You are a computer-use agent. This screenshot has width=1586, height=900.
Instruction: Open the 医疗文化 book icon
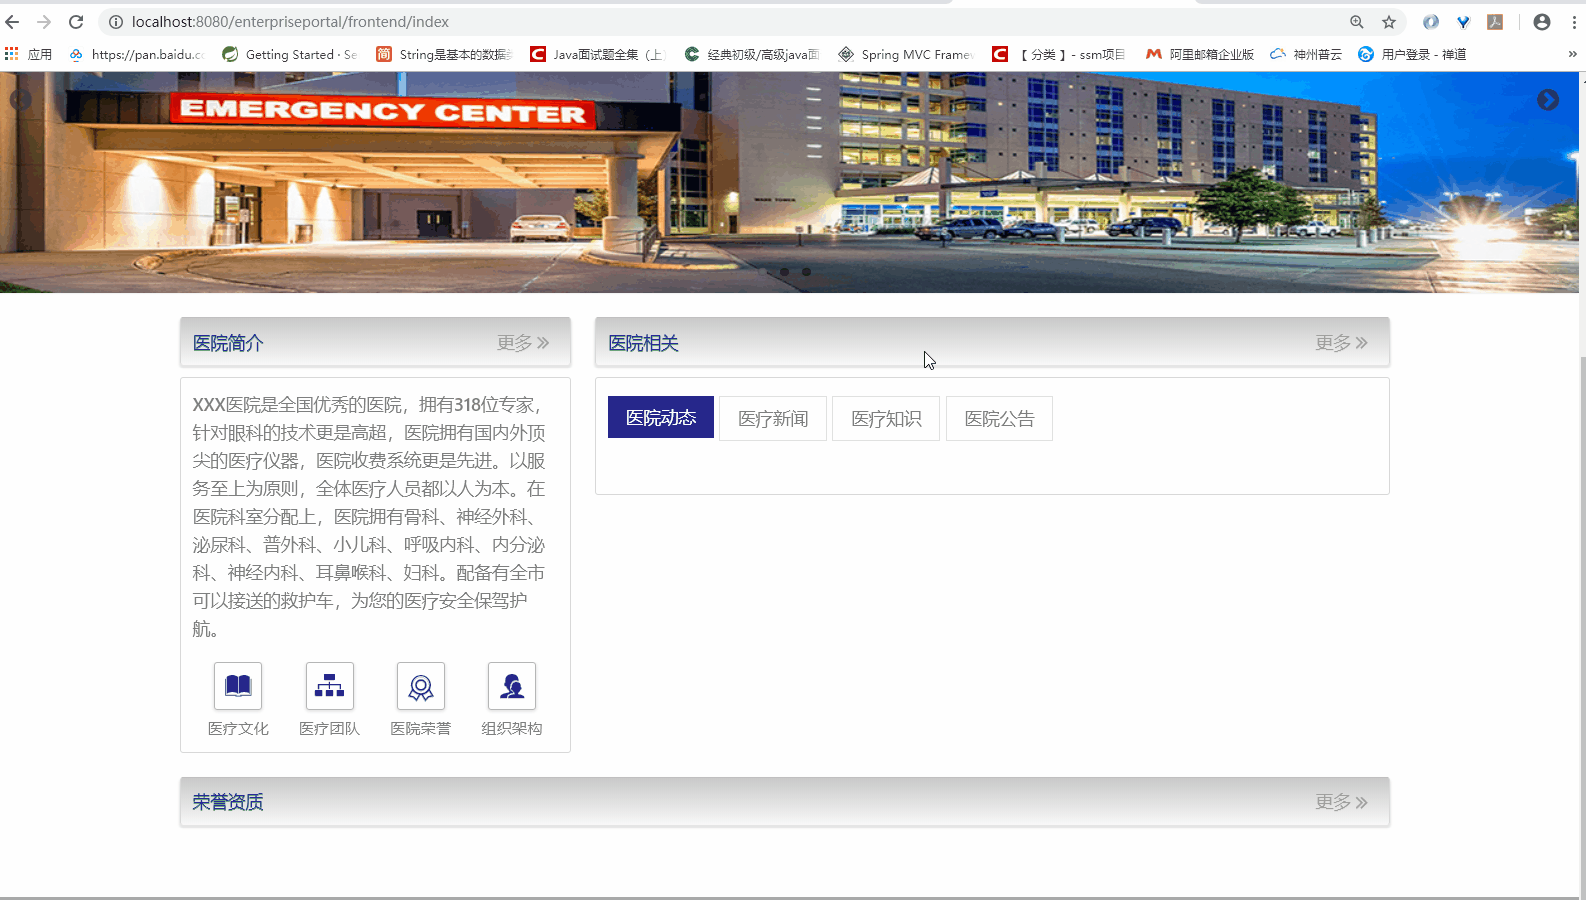tap(238, 686)
